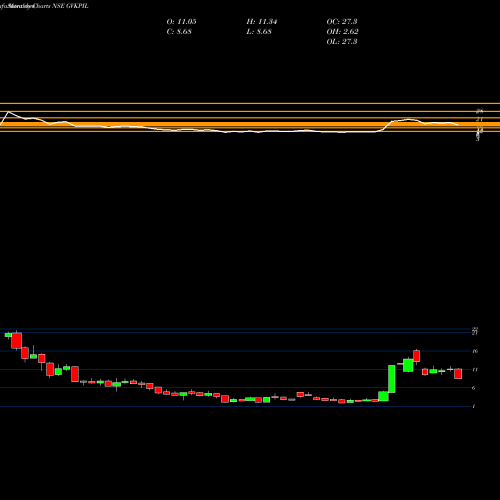Click the "NSE GVKPIL" chart title

pyautogui.click(x=71, y=6)
